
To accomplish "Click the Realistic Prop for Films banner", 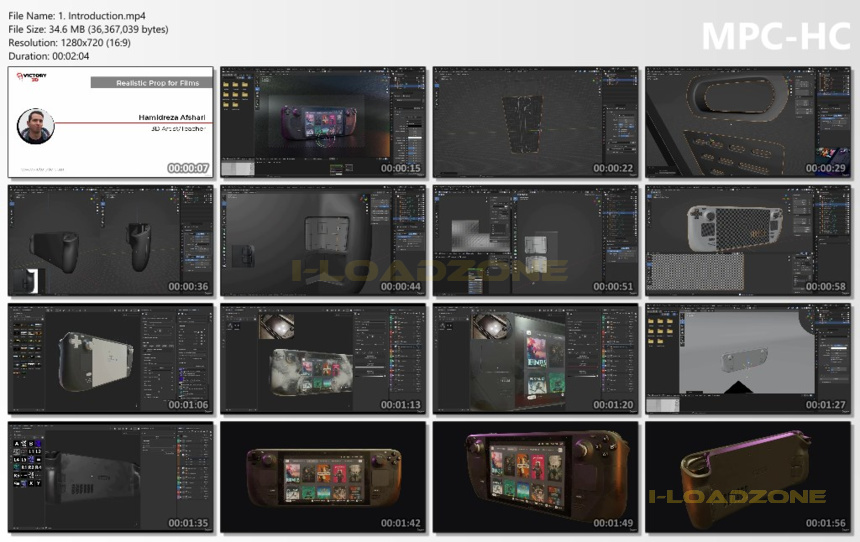I will 152,83.
